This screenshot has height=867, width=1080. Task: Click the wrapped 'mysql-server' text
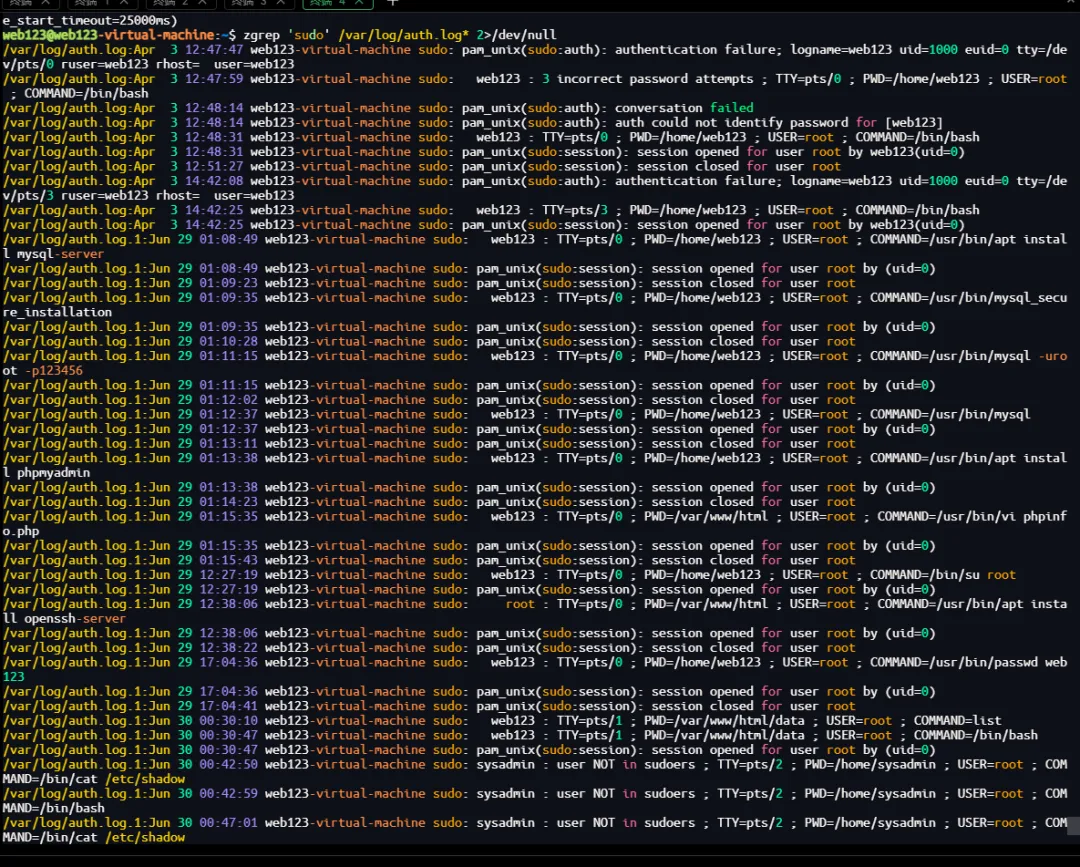[60, 253]
